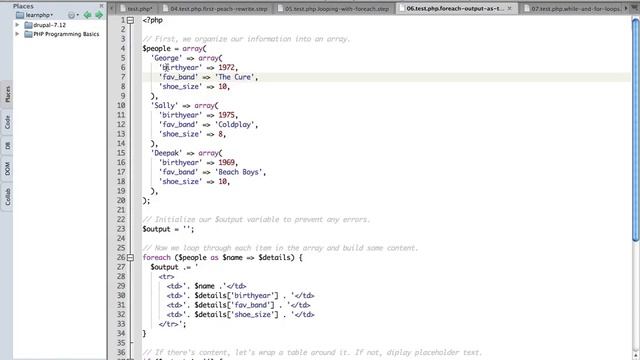The height and width of the screenshot is (360, 640).
Task: Click the vertical editor scrollbar thumb
Action: coord(635,130)
